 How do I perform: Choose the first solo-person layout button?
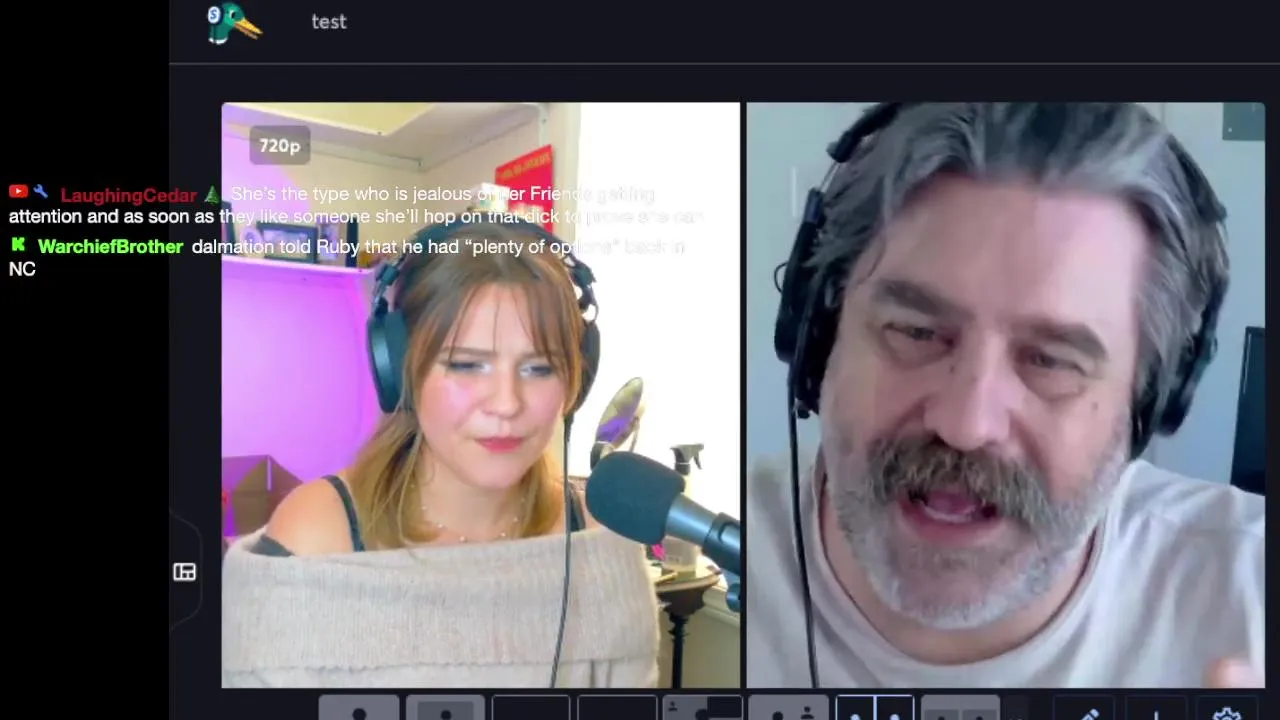[359, 708]
